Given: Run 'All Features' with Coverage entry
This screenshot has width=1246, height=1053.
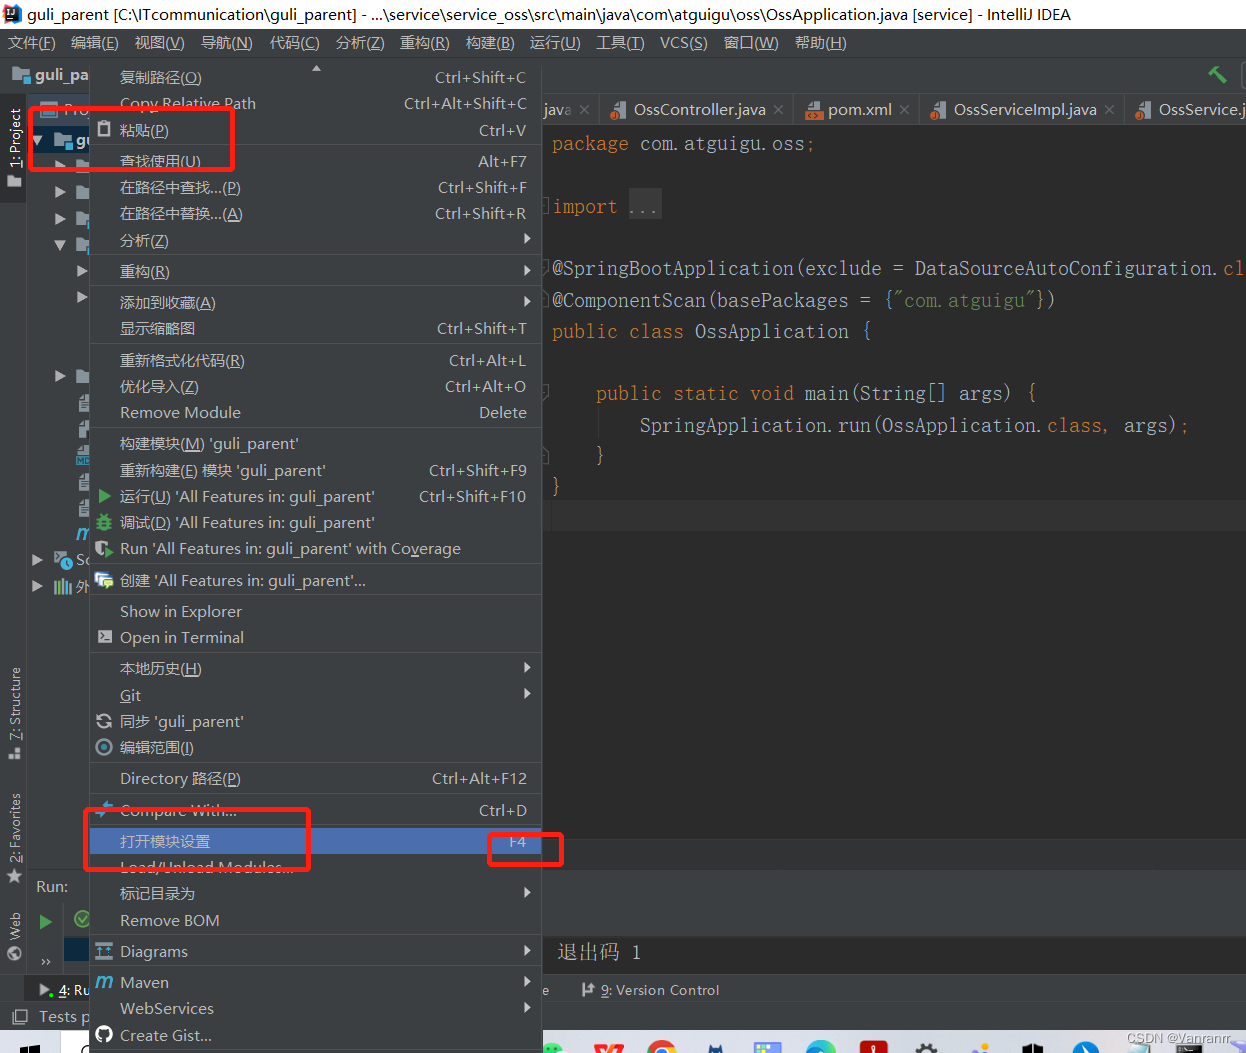Looking at the screenshot, I should (x=315, y=548).
